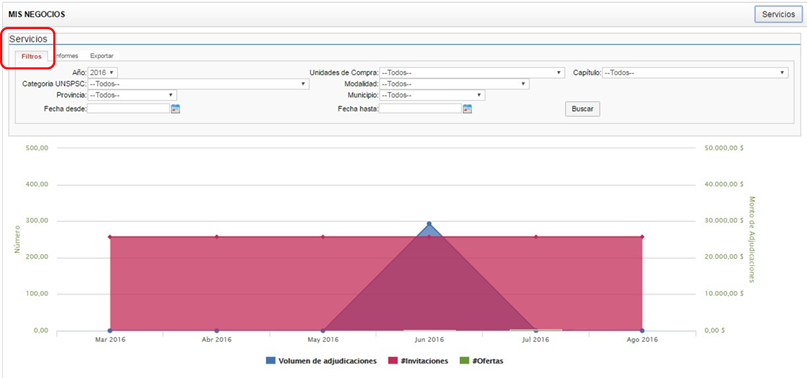
Task: Click the Buscar button
Action: tap(583, 109)
